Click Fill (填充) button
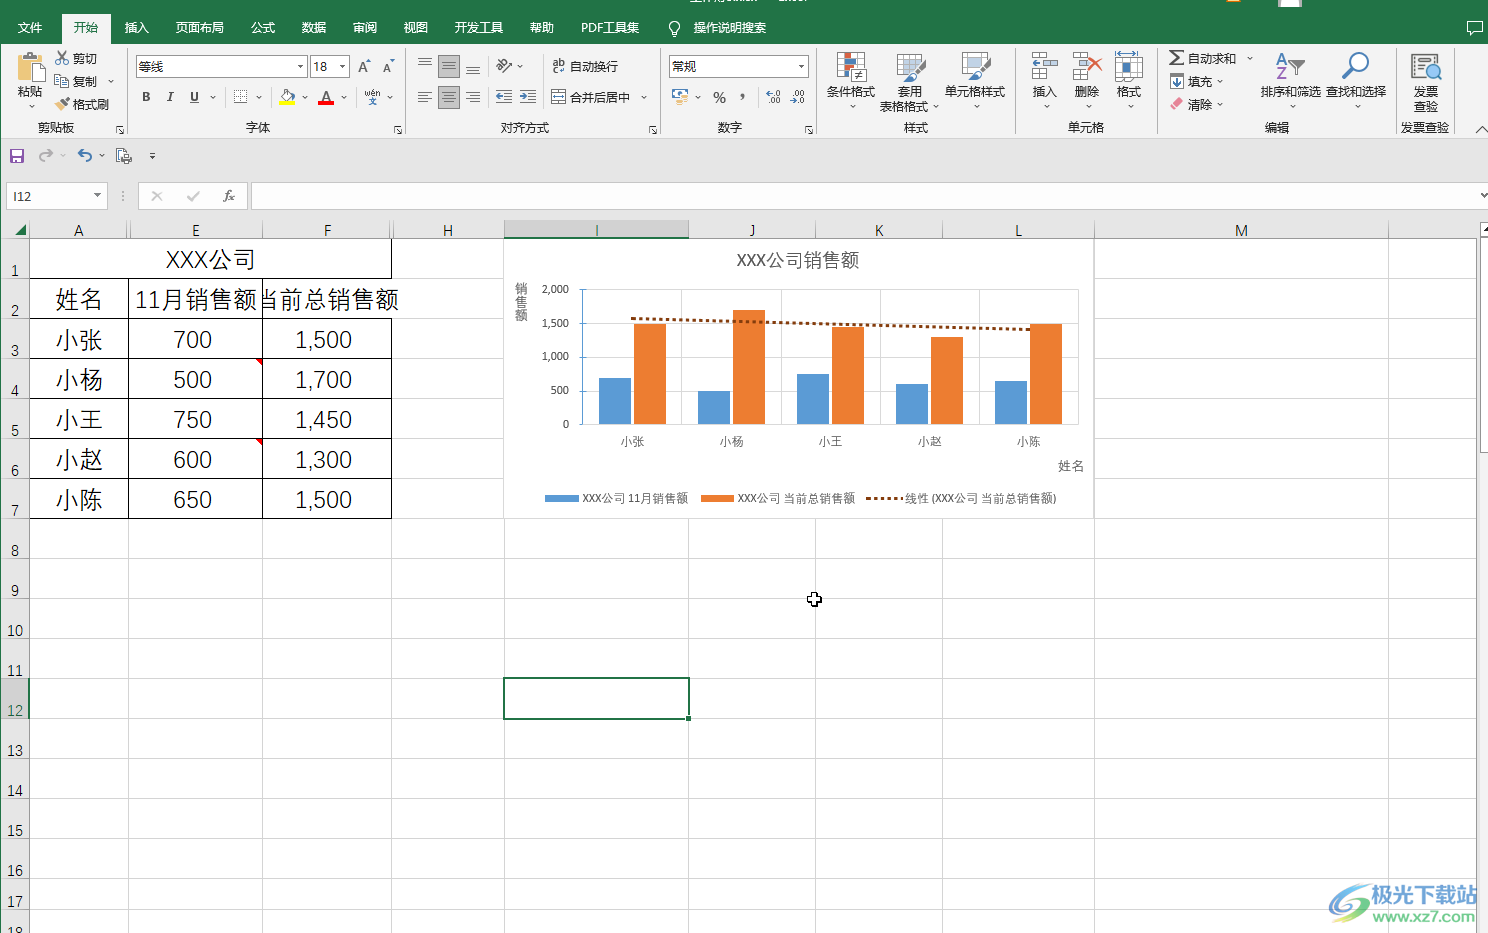The height and width of the screenshot is (933, 1488). point(1197,82)
